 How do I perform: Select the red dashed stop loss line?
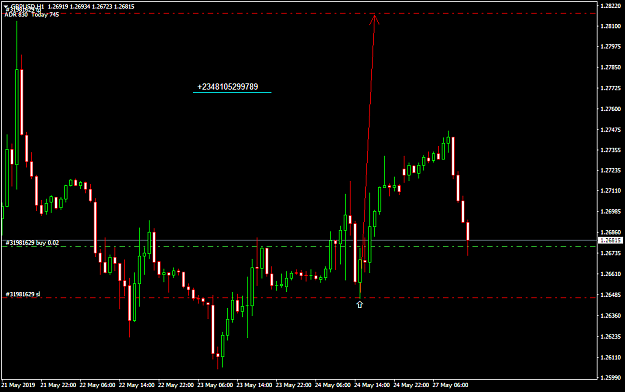coord(299,297)
